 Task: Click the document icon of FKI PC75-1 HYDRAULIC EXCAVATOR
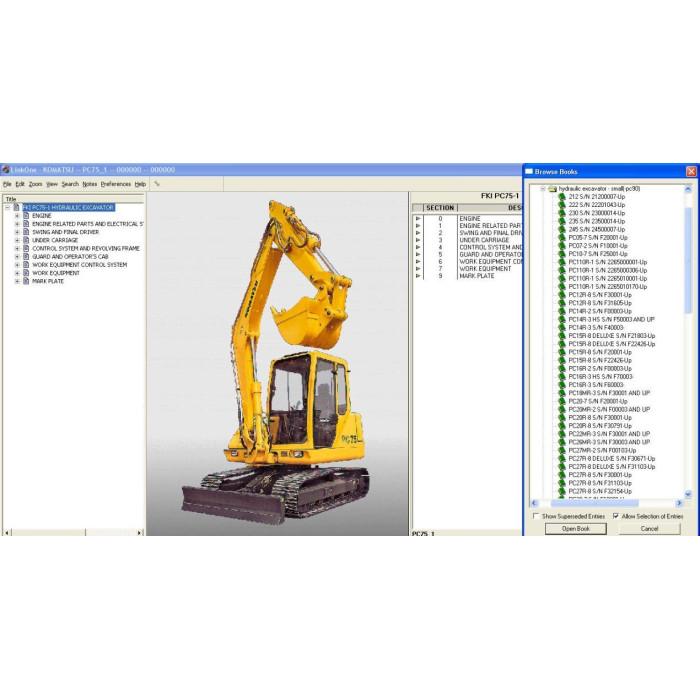pos(17,208)
